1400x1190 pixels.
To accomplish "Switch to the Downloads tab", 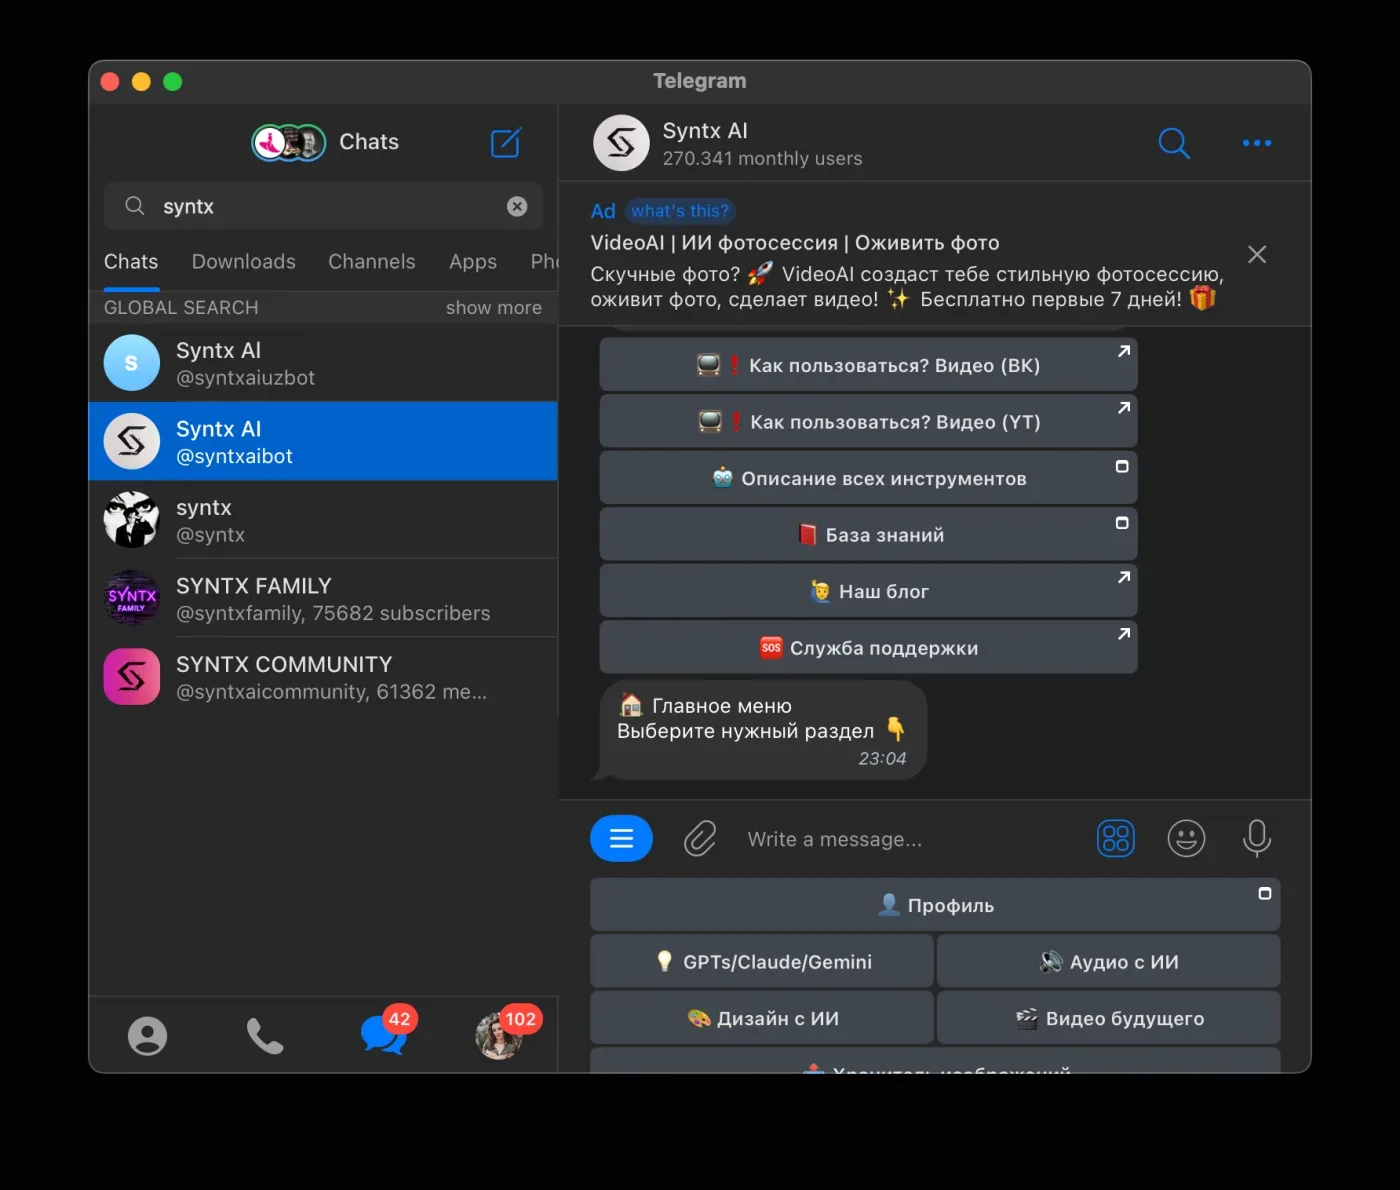I will tap(244, 262).
